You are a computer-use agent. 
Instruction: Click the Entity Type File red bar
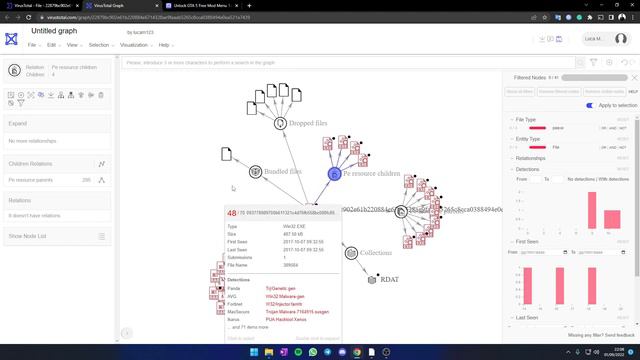pyautogui.click(x=537, y=147)
